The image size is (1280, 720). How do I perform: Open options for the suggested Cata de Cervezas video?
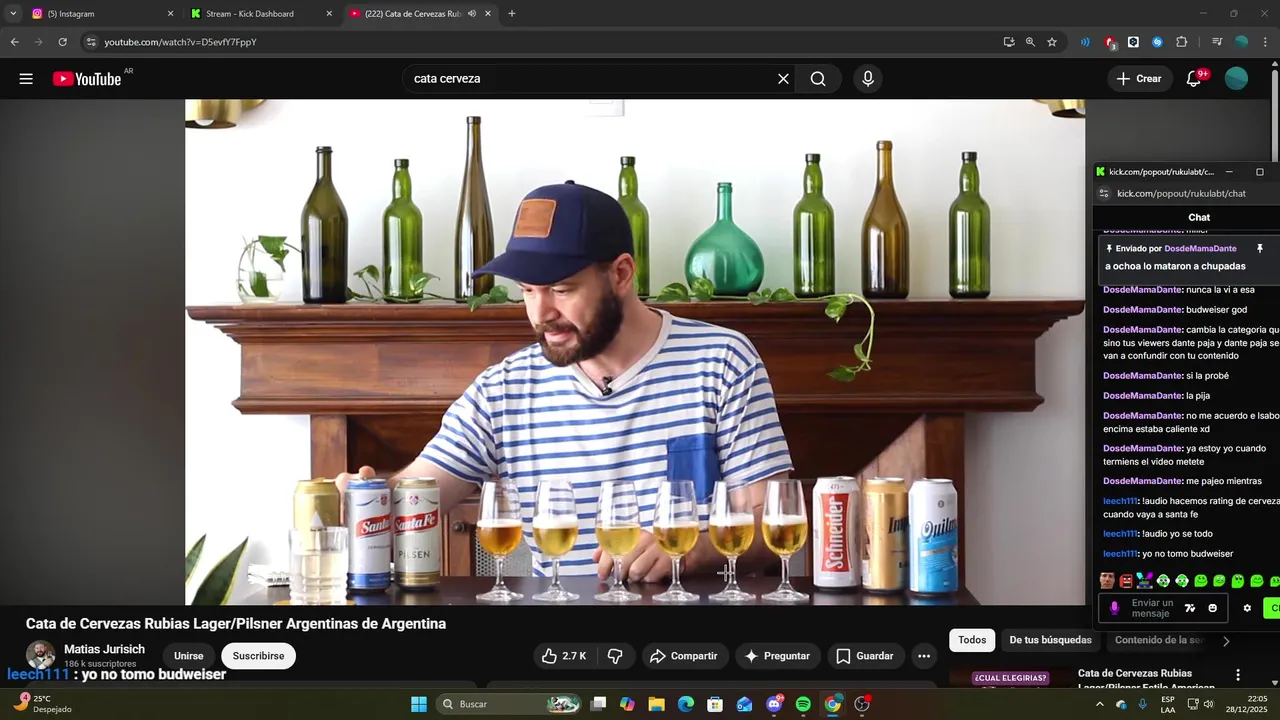[x=1238, y=675]
